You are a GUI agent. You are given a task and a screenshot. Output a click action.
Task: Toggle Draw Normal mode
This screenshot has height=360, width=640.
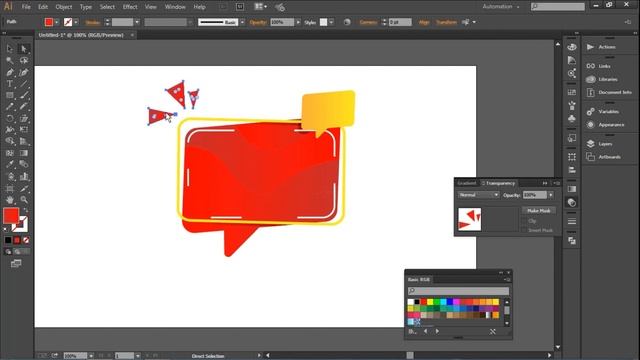[8, 252]
